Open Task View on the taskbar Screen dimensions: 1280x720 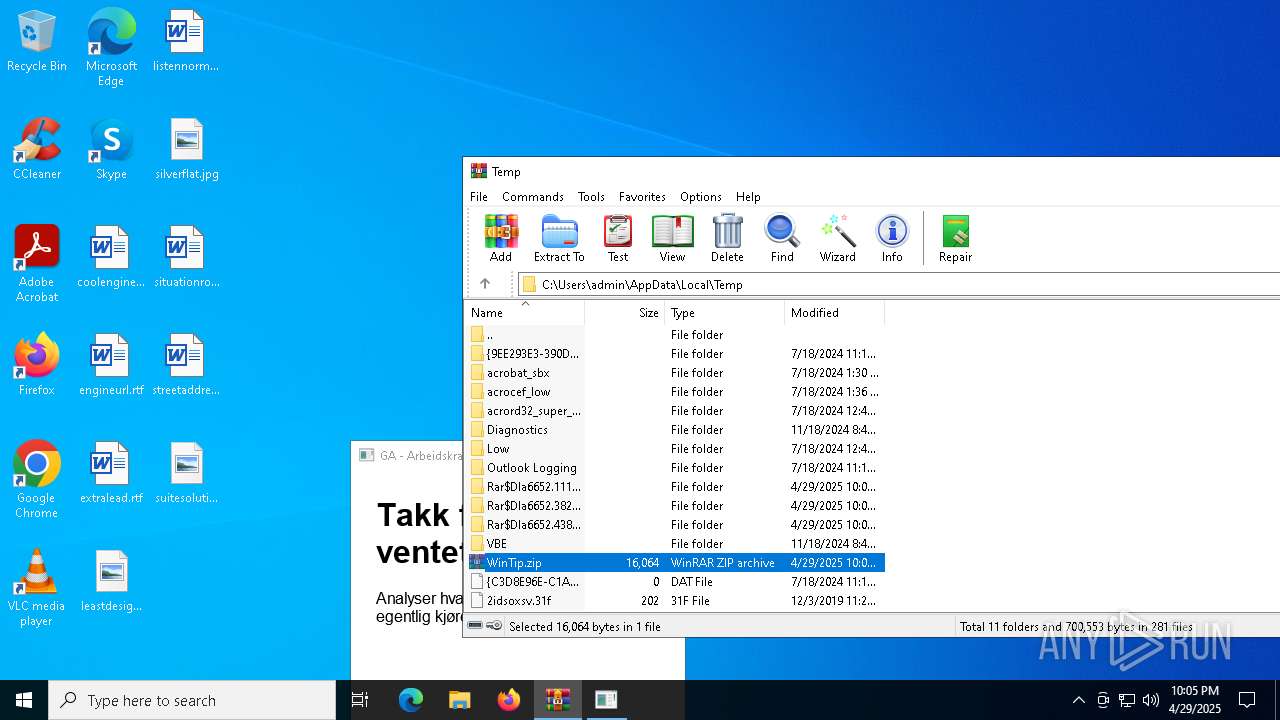pyautogui.click(x=360, y=700)
